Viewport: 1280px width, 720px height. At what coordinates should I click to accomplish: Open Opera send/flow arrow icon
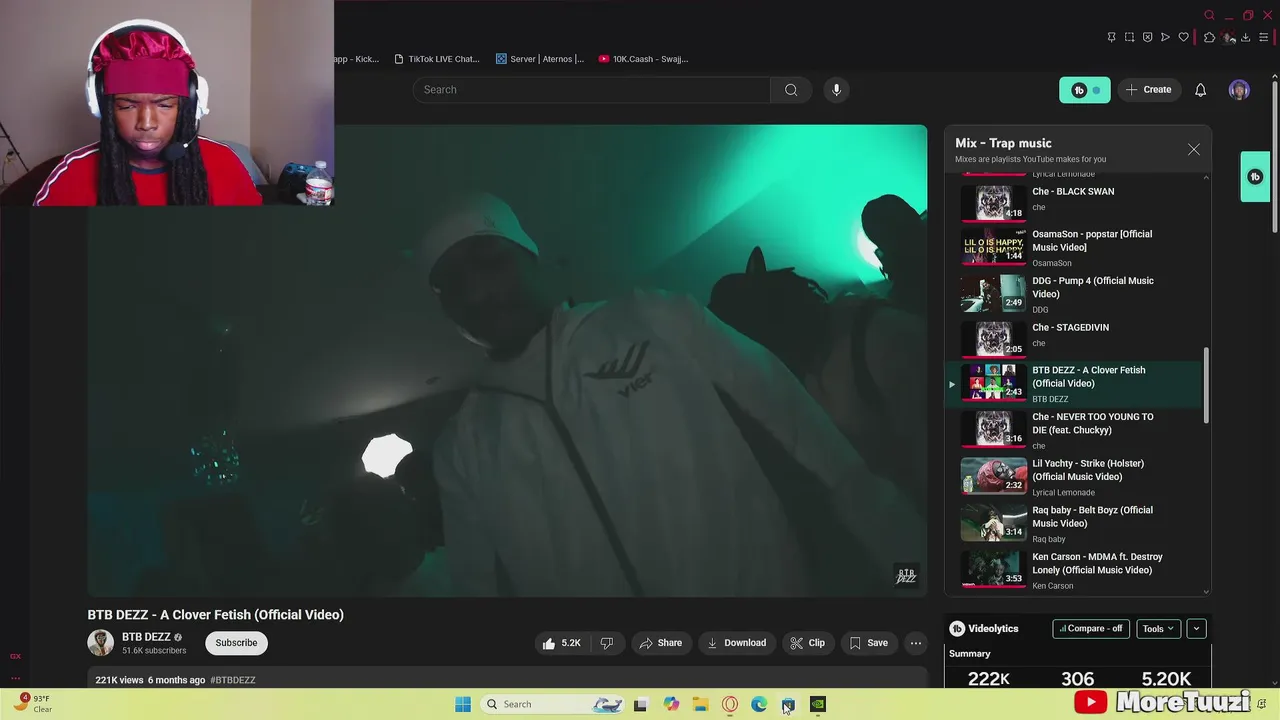pos(1165,38)
